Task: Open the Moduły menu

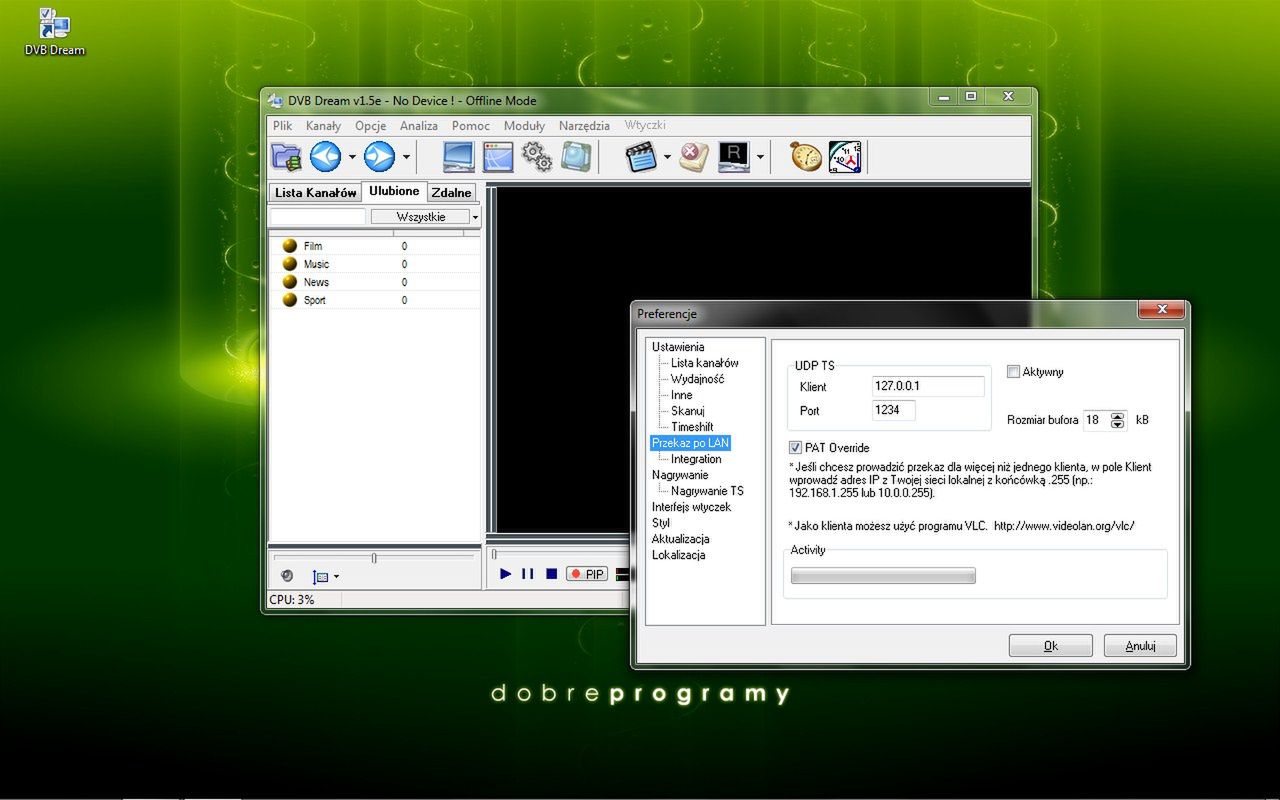Action: 524,126
